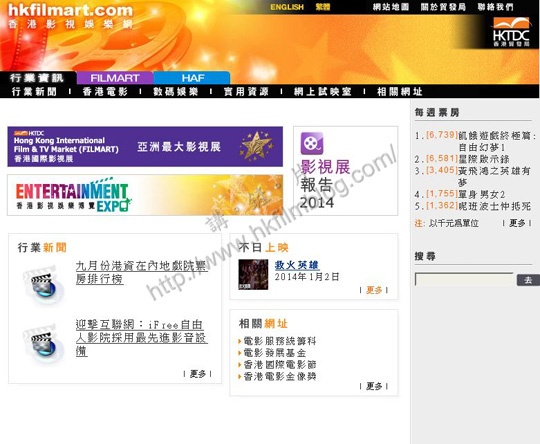Switch language to 繁體

point(323,7)
